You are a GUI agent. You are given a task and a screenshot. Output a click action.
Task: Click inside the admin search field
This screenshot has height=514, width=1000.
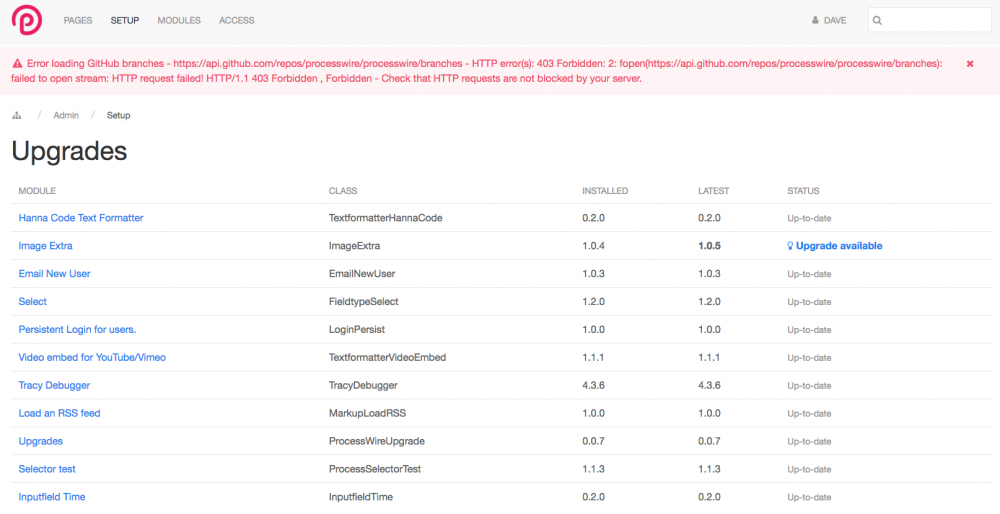point(935,20)
